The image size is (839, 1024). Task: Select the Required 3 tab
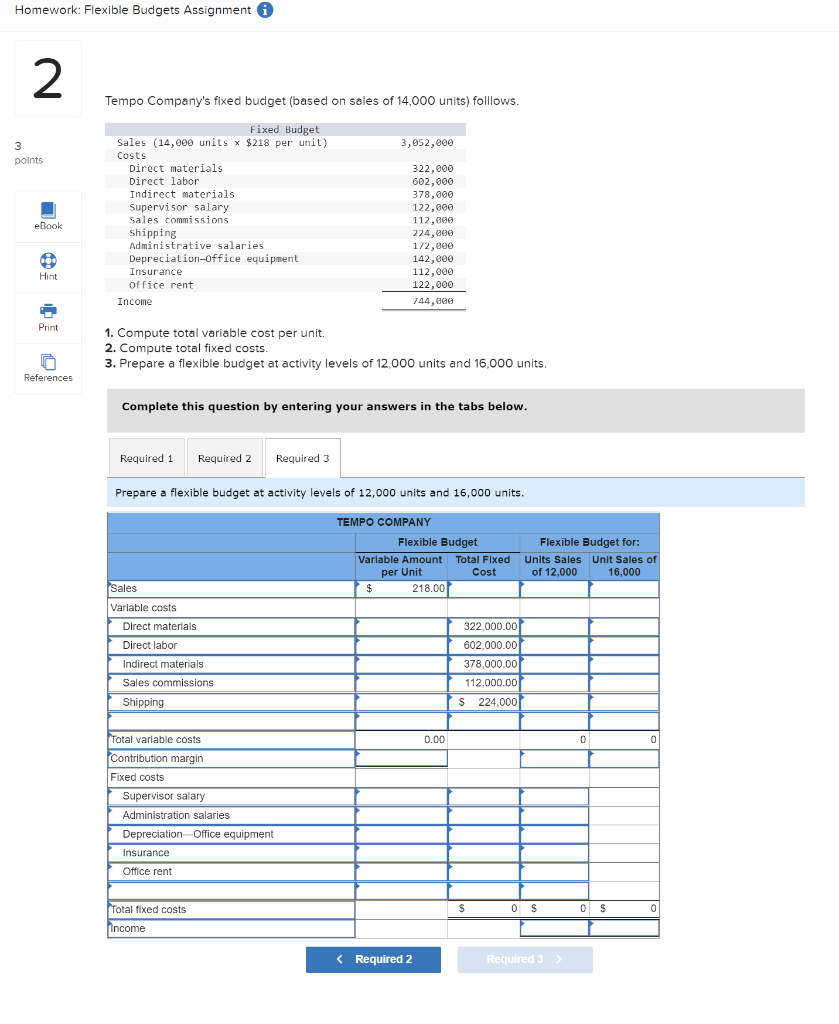coord(302,457)
